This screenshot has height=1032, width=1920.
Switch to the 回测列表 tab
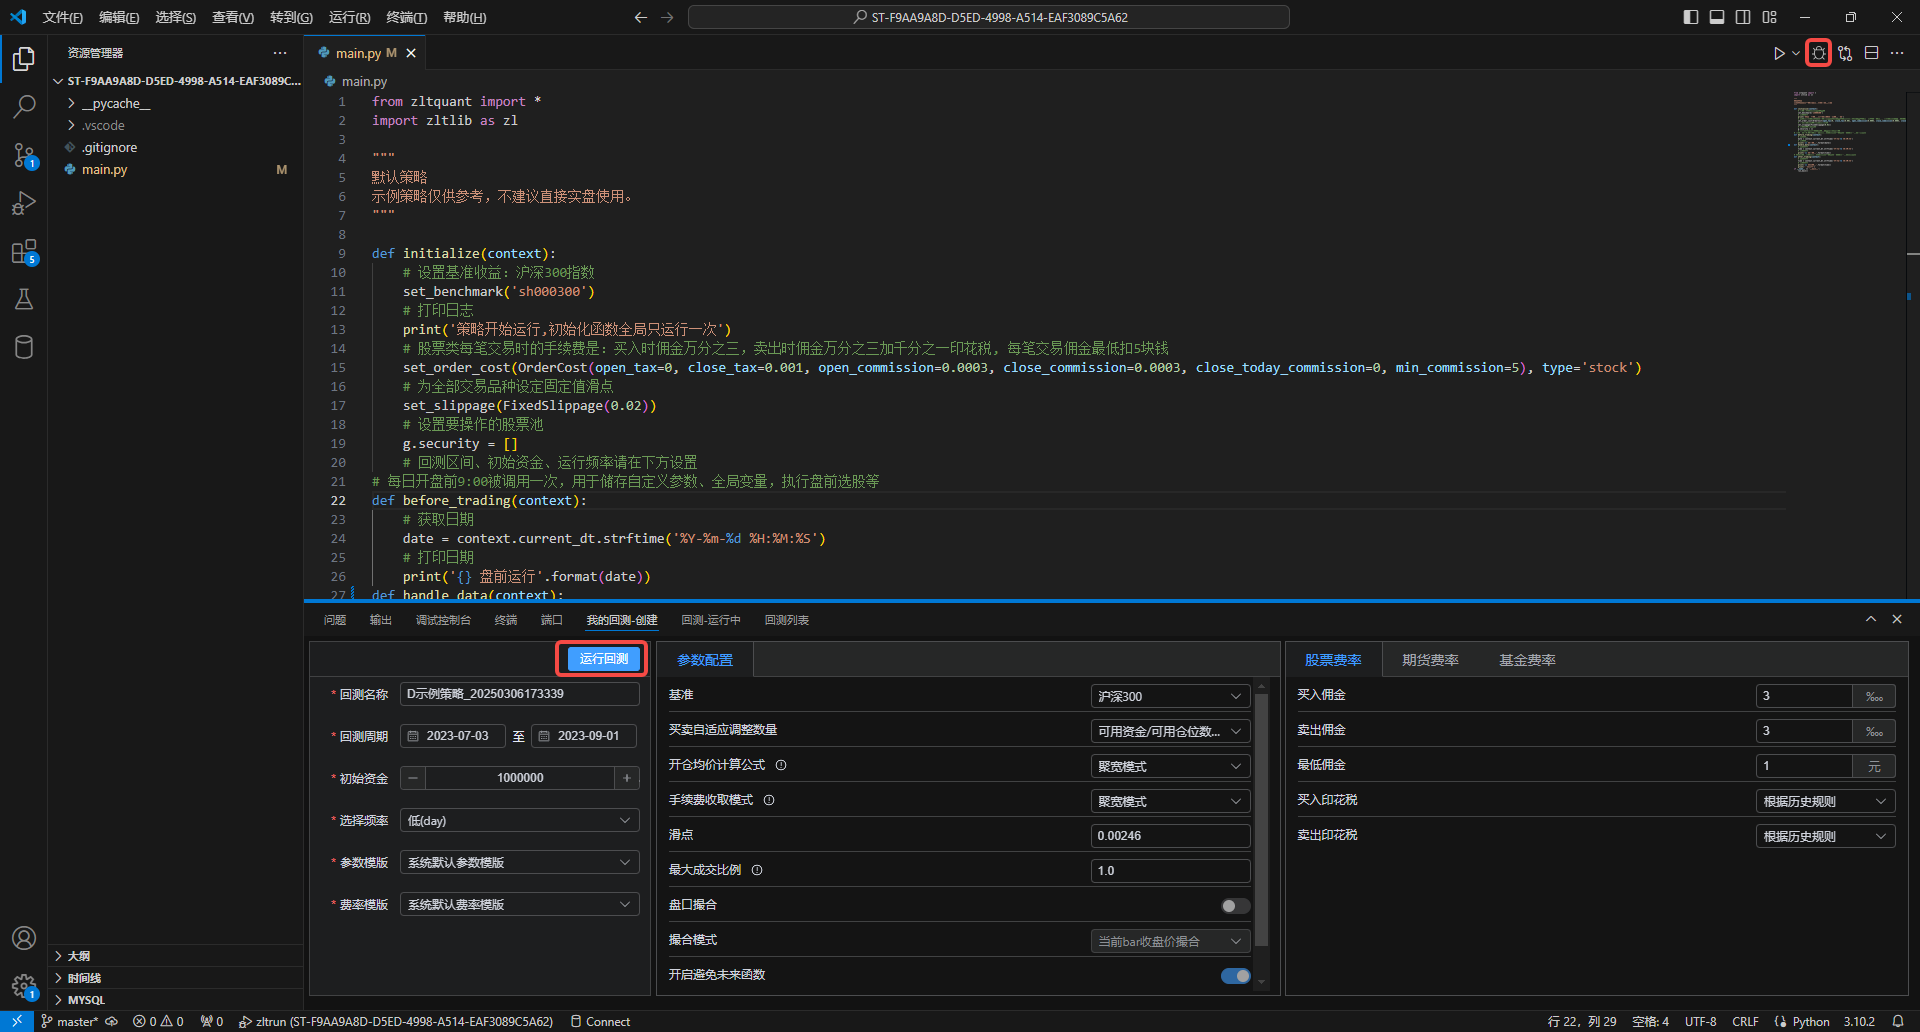[786, 620]
